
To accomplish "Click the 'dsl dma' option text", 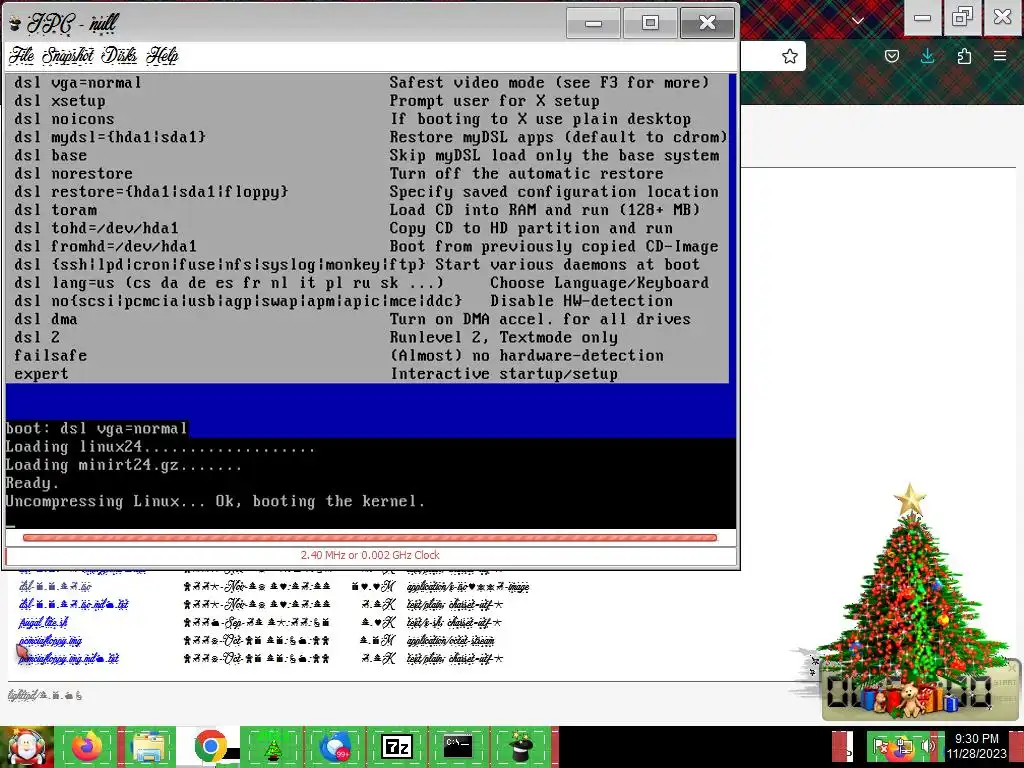I will pyautogui.click(x=46, y=319).
